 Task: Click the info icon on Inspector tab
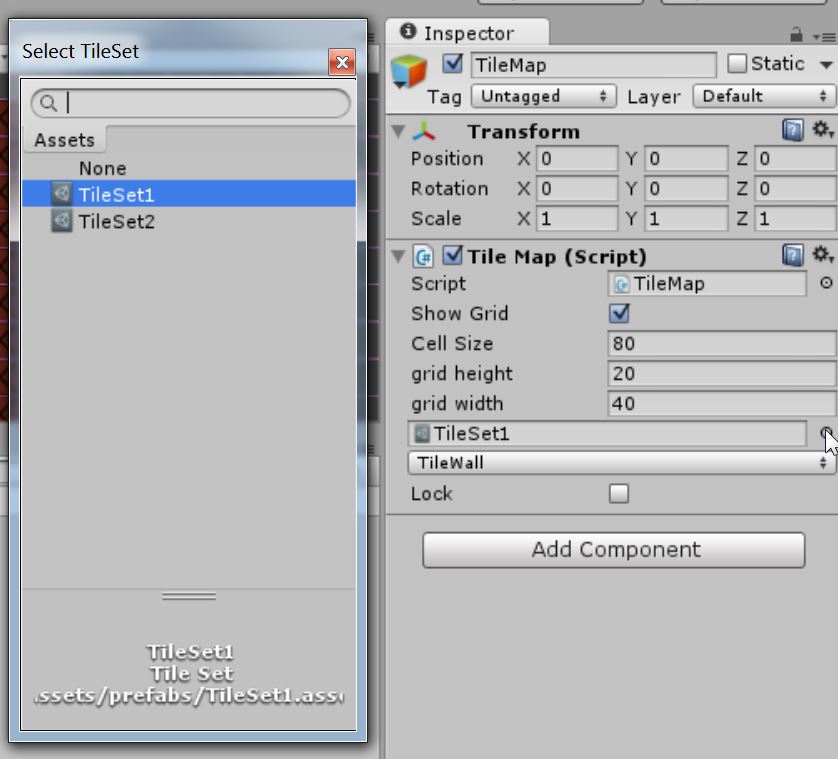(x=408, y=32)
